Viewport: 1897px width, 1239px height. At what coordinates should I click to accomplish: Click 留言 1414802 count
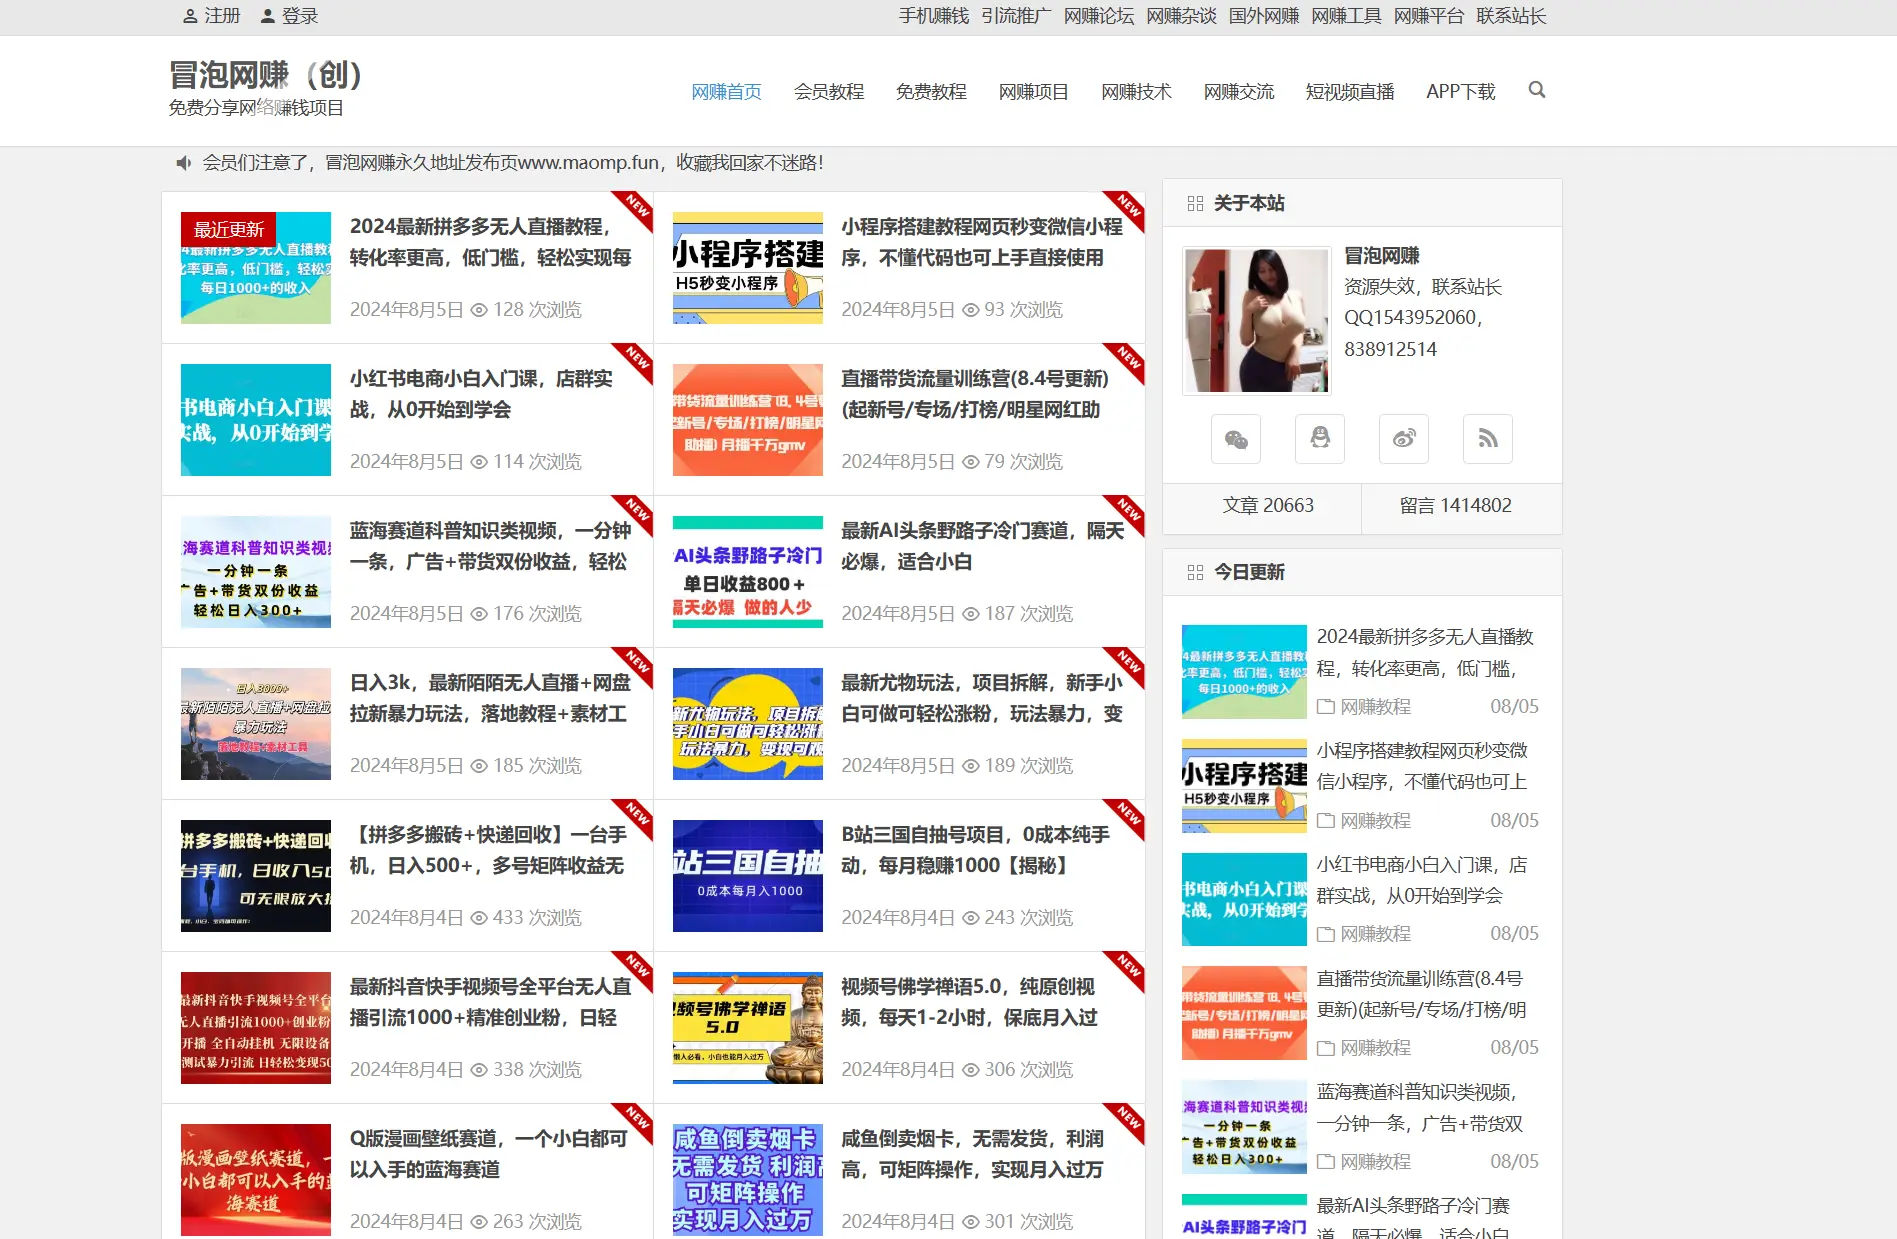click(1455, 506)
